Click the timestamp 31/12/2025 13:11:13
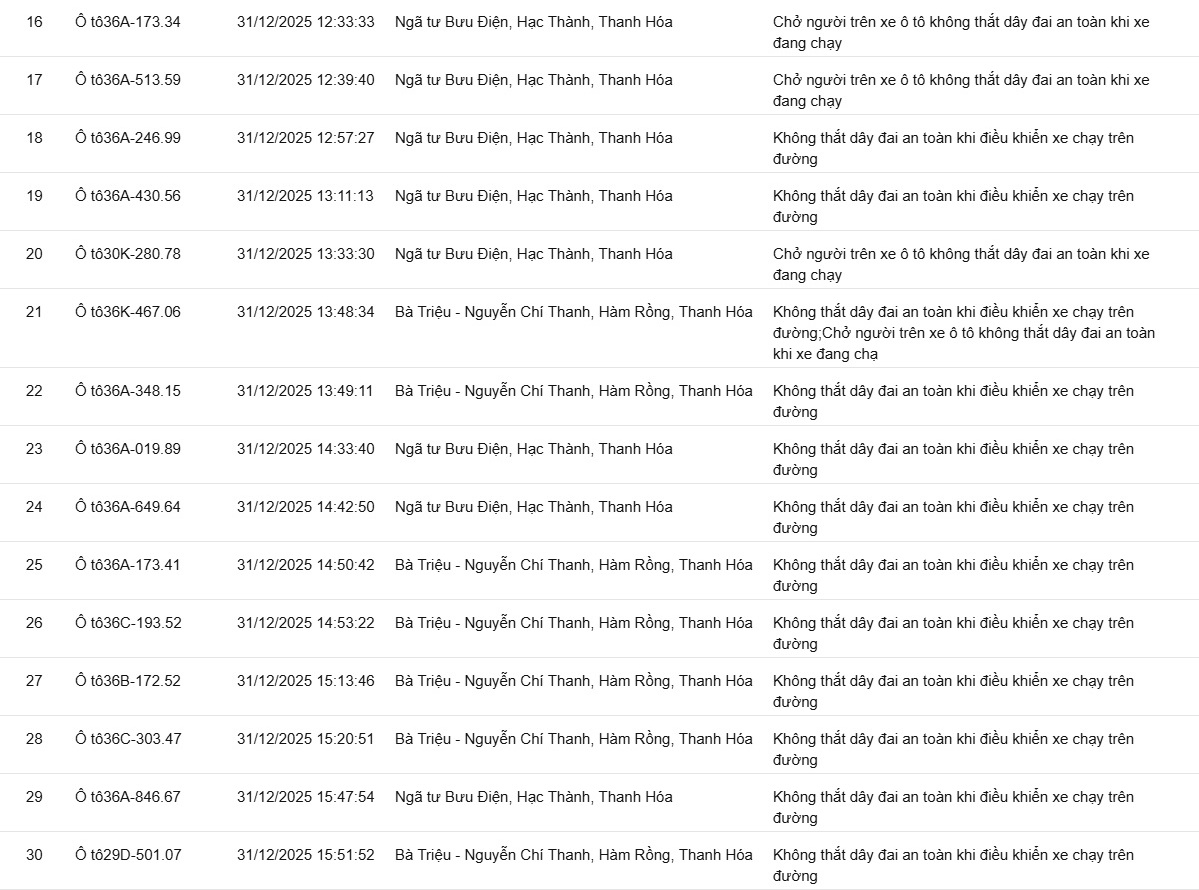The image size is (1199, 890). click(305, 196)
